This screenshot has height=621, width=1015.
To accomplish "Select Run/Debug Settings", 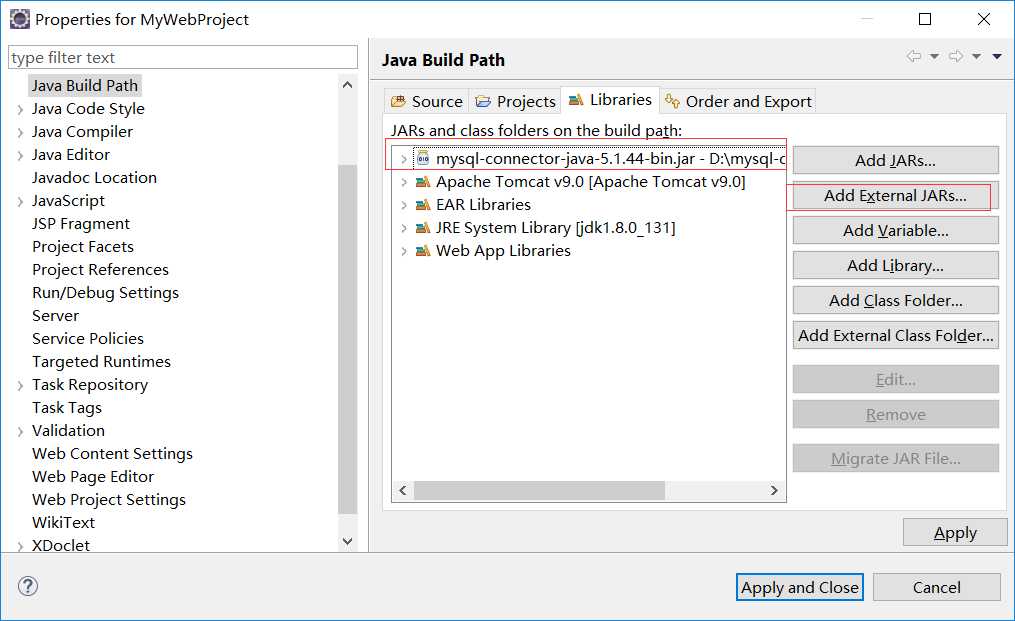I will pyautogui.click(x=106, y=293).
